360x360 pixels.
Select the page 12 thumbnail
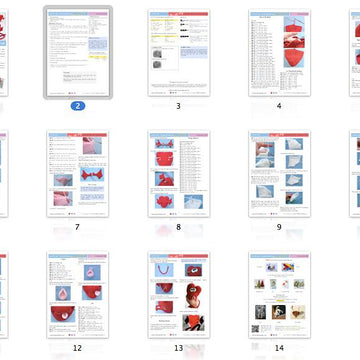pos(78,295)
